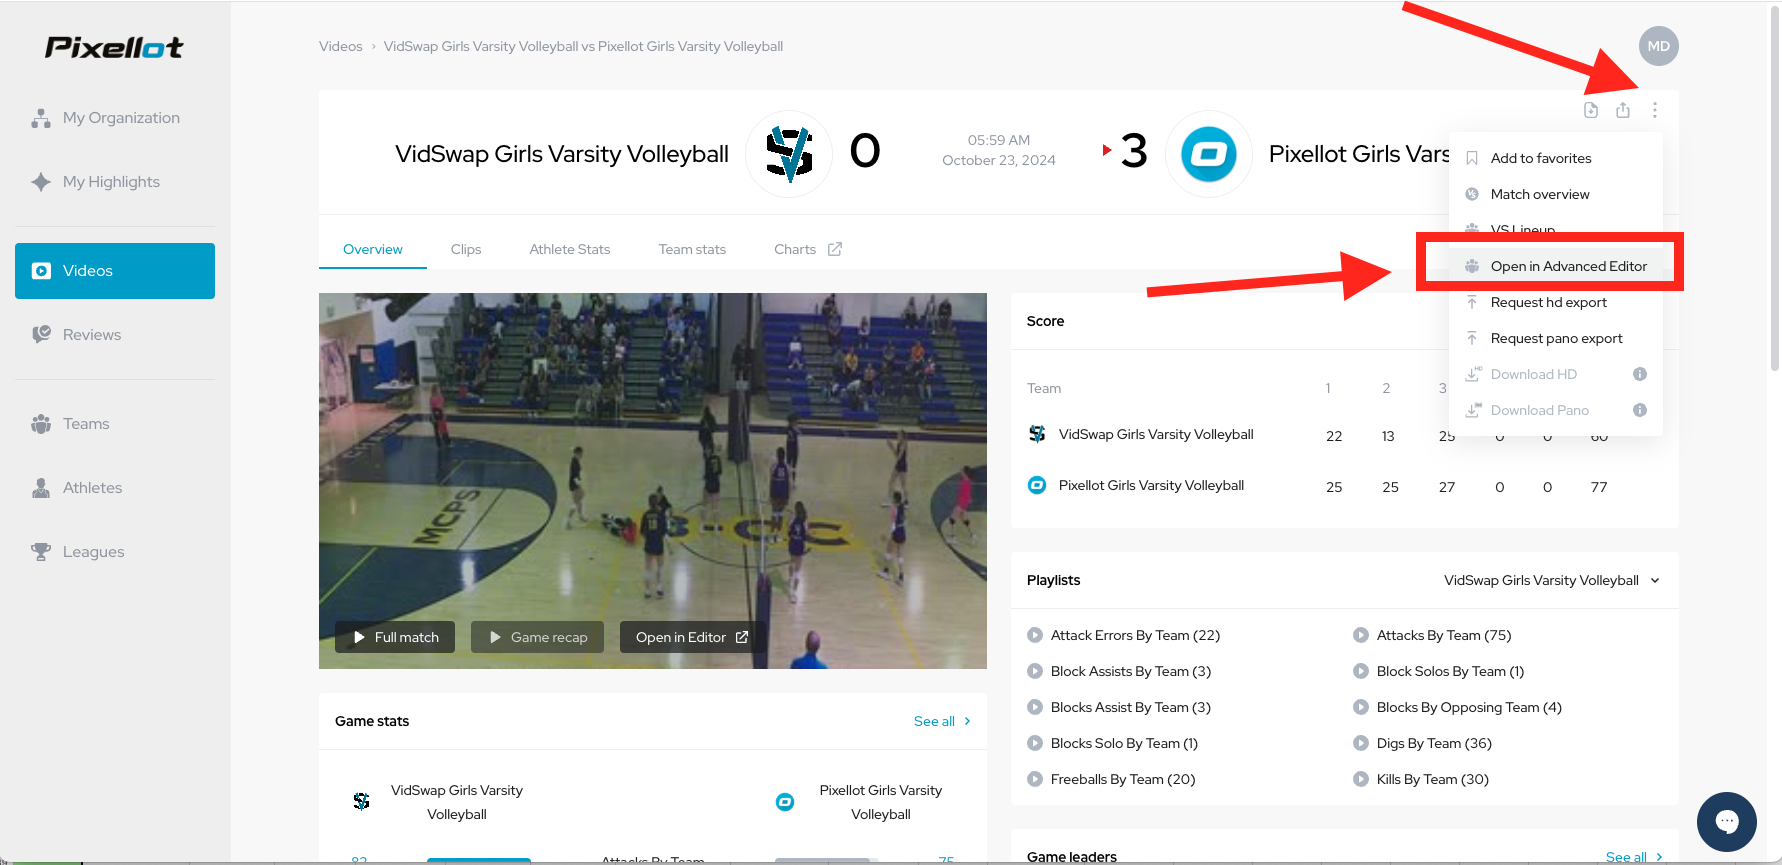The height and width of the screenshot is (865, 1782).
Task: Play the Digs By Team (36) playlist
Action: pyautogui.click(x=1422, y=743)
